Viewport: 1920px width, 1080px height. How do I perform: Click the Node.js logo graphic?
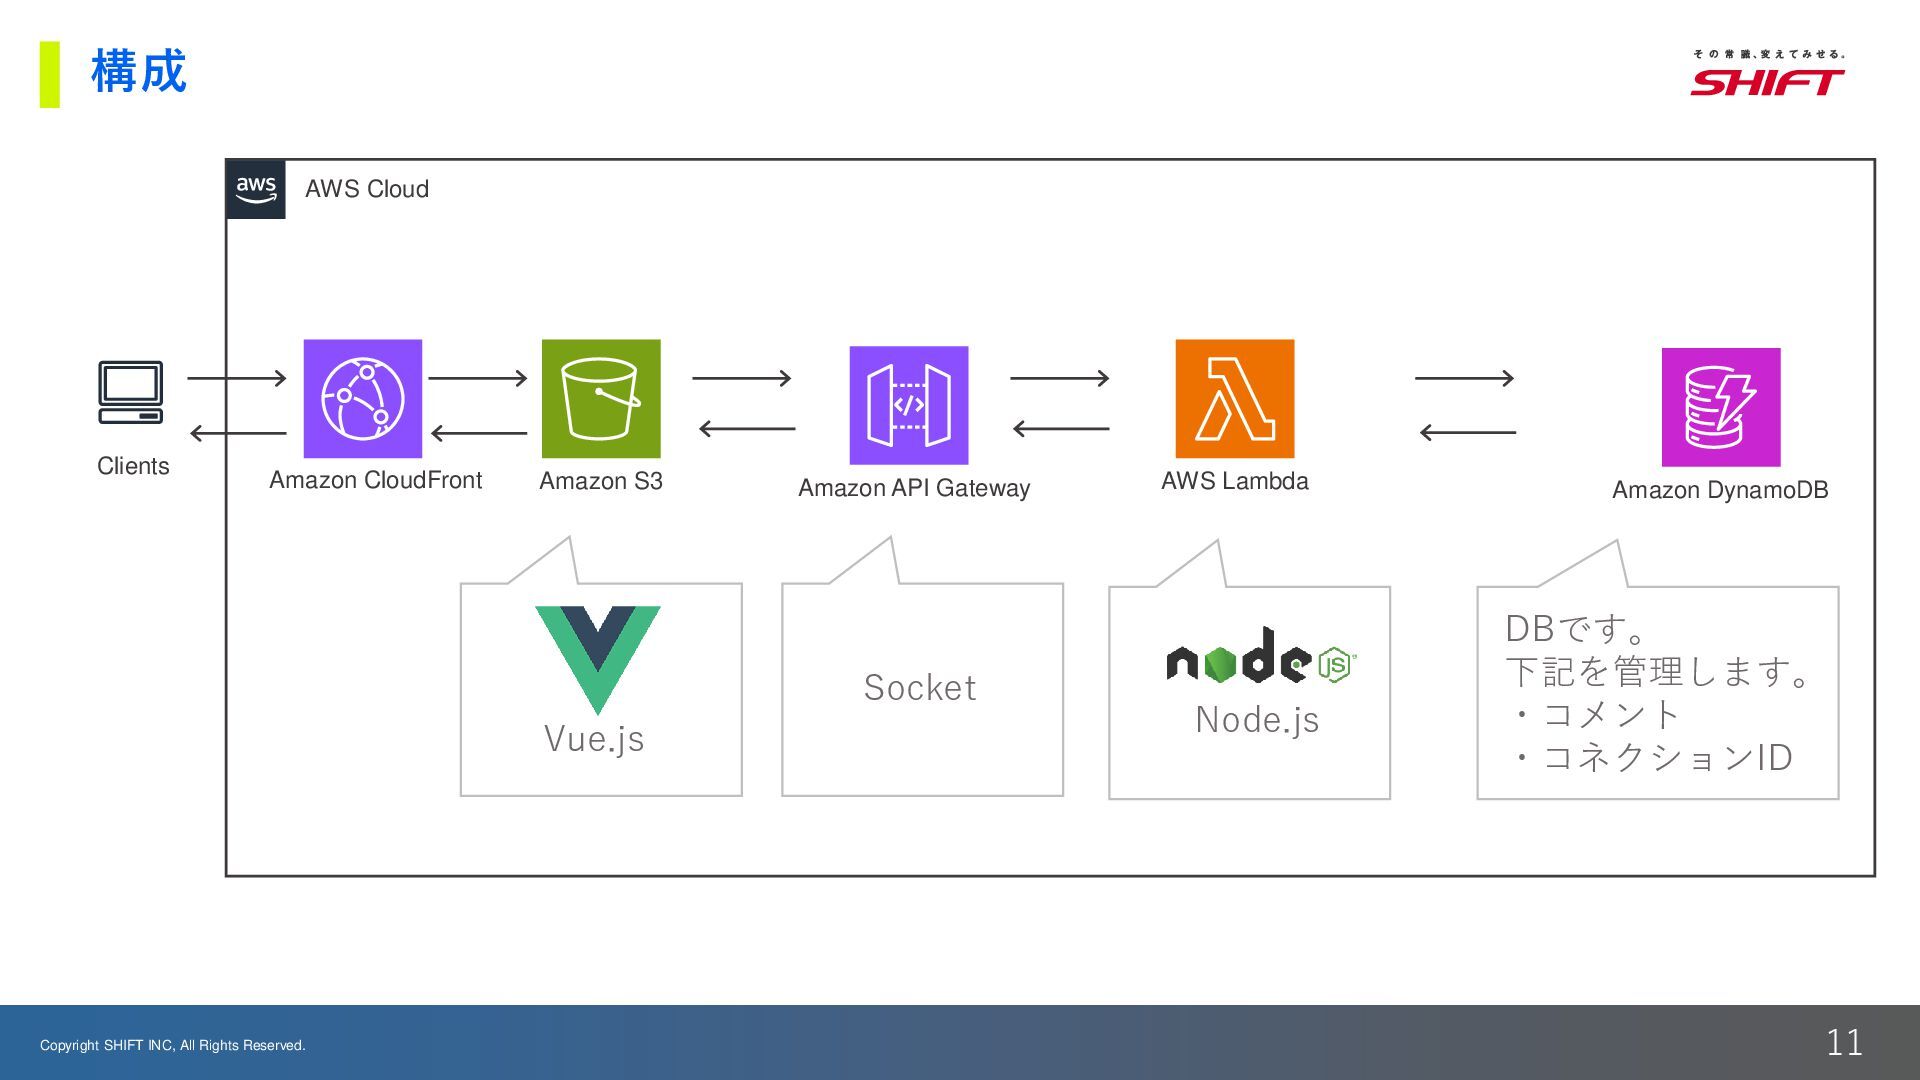[x=1260, y=657]
